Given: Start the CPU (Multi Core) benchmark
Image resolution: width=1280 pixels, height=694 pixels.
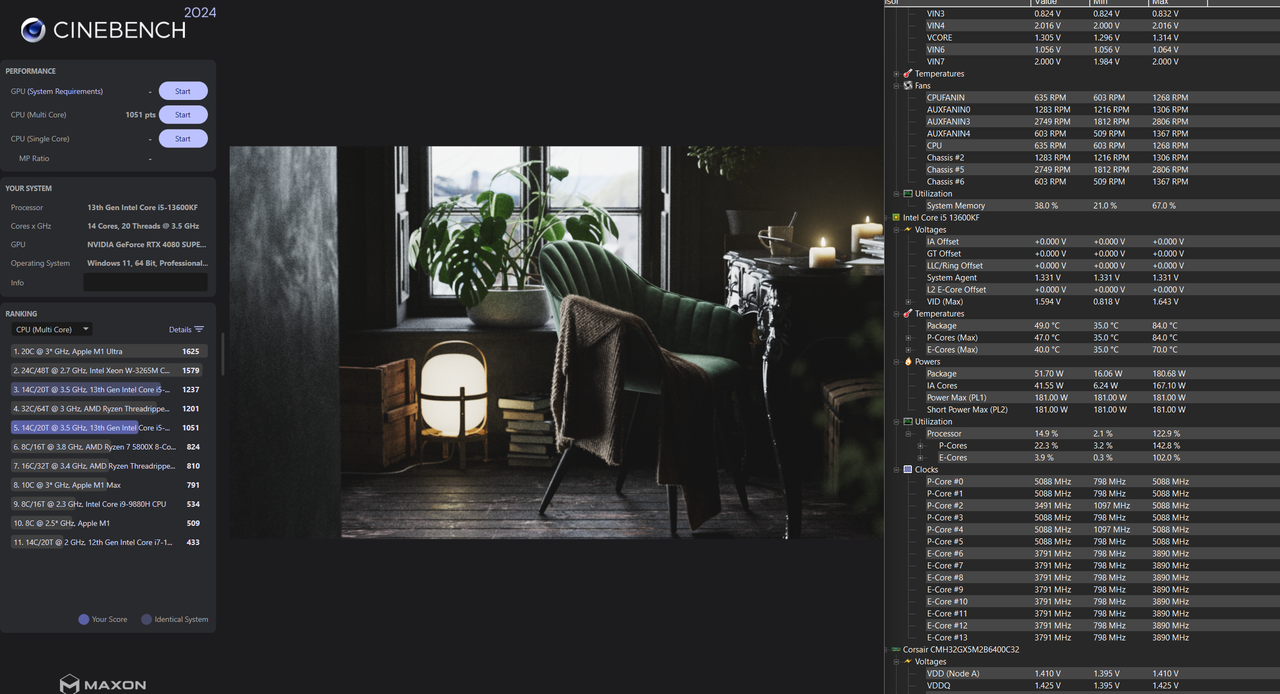Looking at the screenshot, I should click(183, 115).
